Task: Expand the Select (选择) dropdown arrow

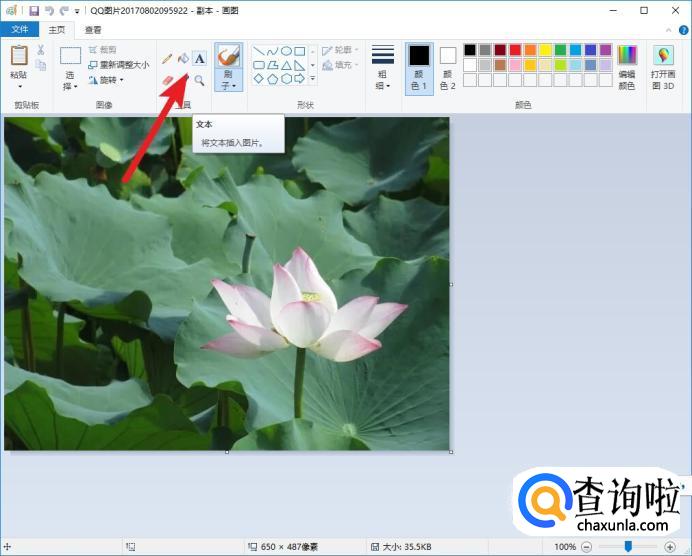Action: click(x=70, y=87)
